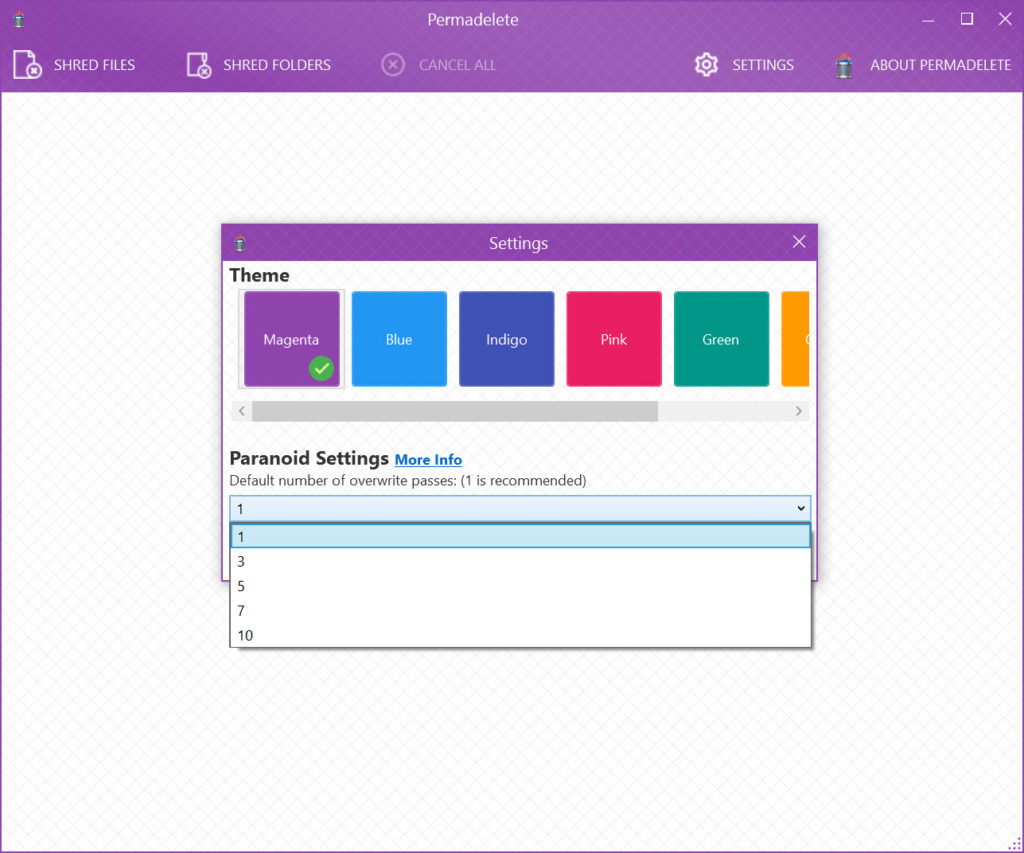Open the More Info link
The height and width of the screenshot is (853, 1024).
(428, 460)
